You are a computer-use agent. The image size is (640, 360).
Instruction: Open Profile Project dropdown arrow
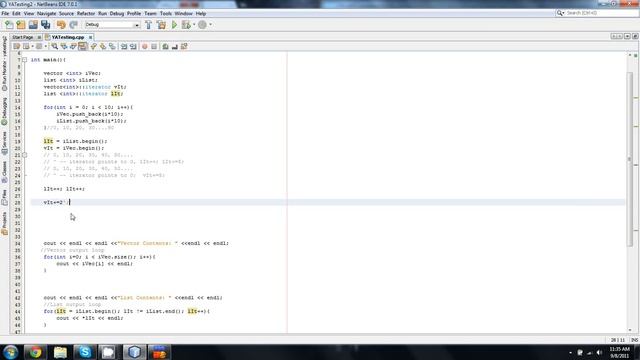click(211, 25)
